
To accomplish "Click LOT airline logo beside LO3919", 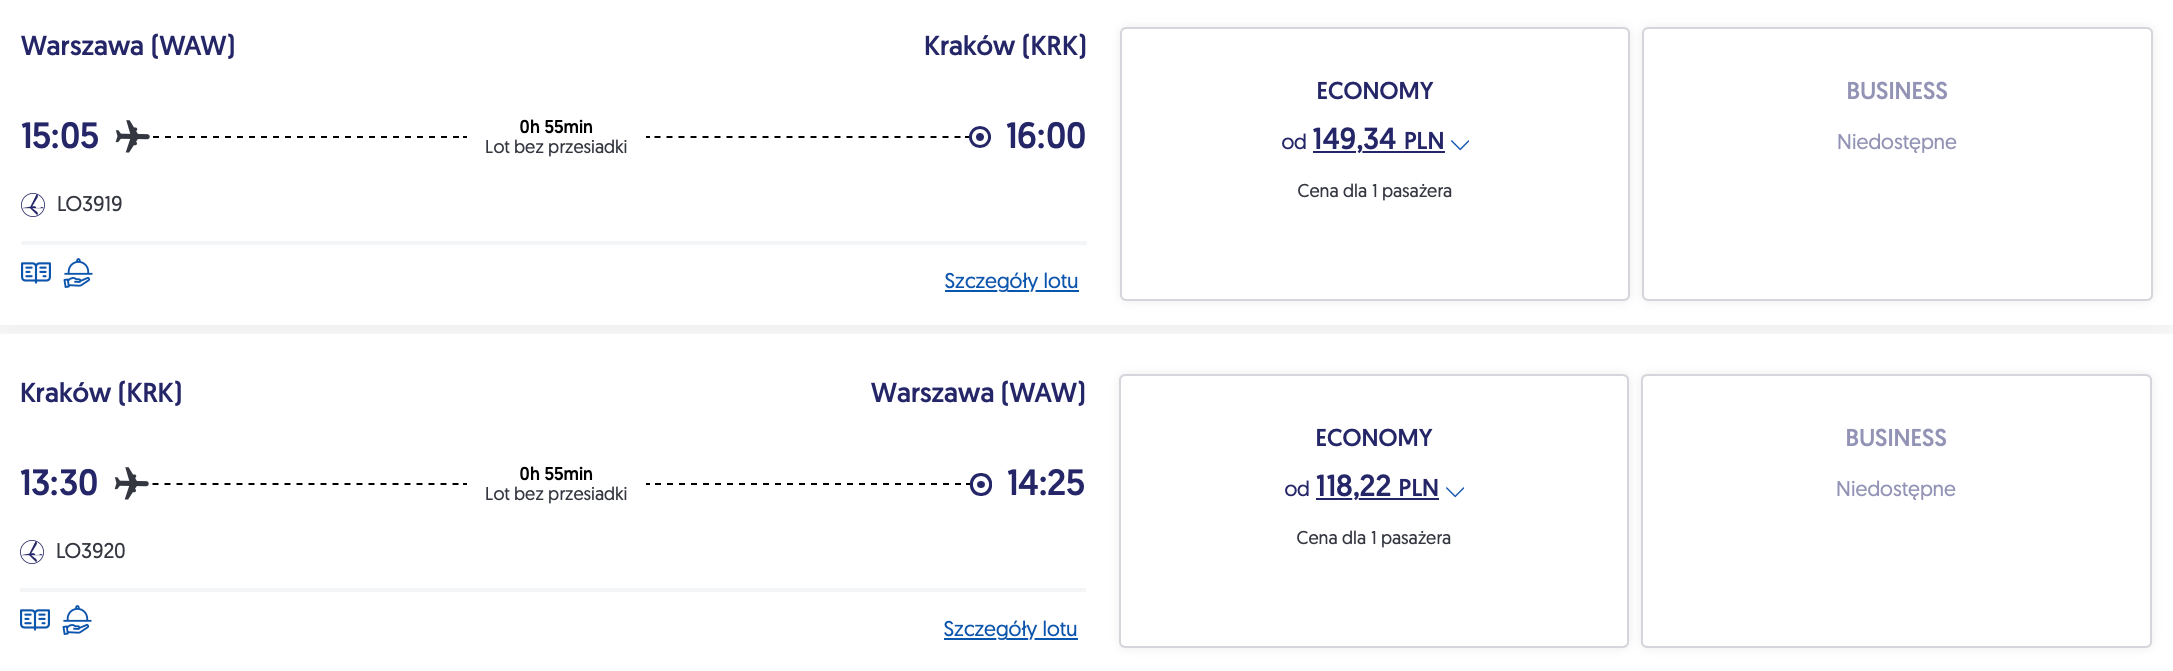I will (x=33, y=205).
